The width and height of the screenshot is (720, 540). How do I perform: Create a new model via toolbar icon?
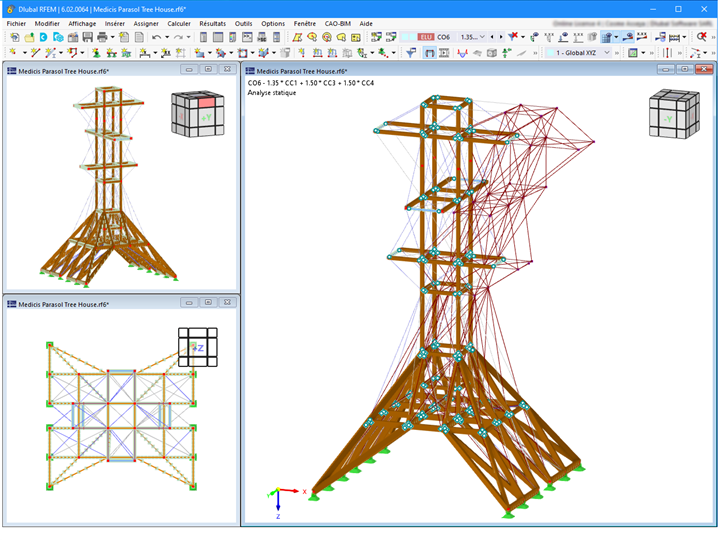[15, 37]
